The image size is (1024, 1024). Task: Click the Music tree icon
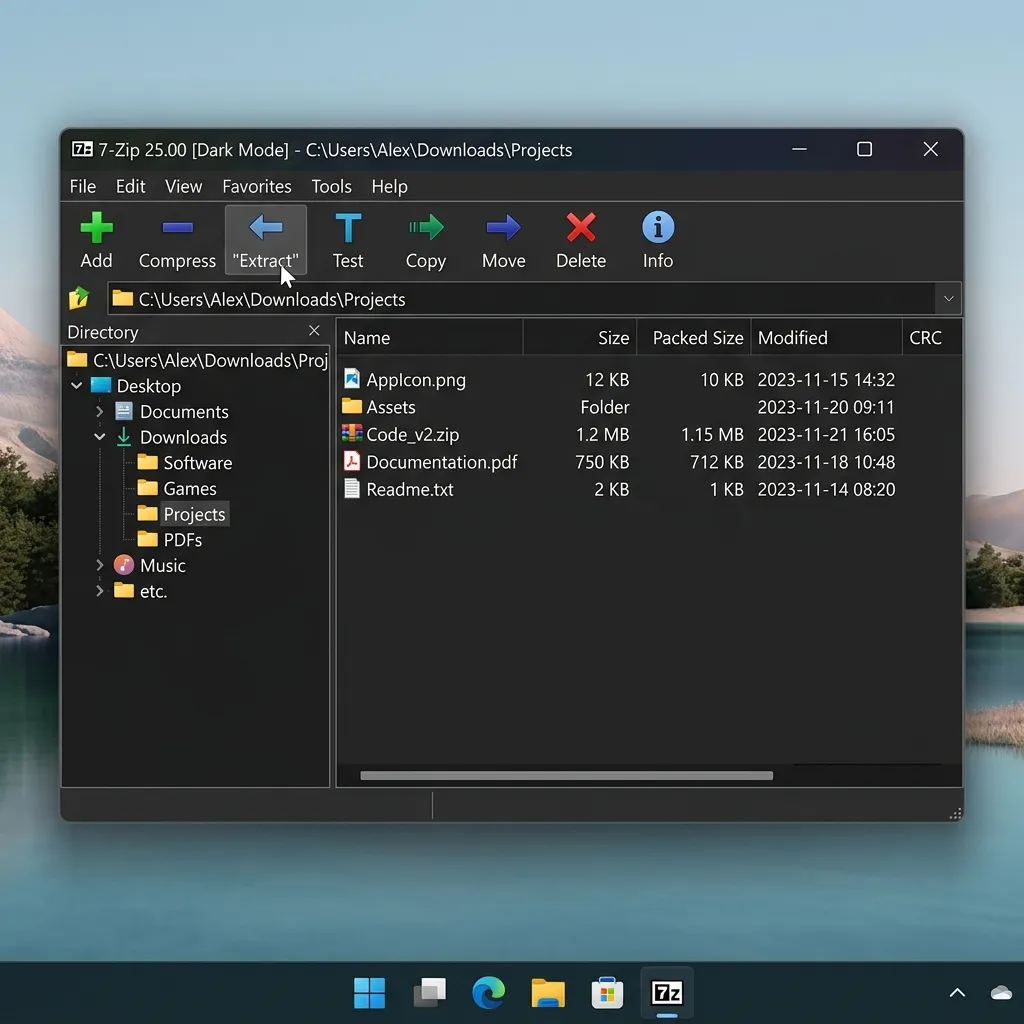(x=123, y=565)
